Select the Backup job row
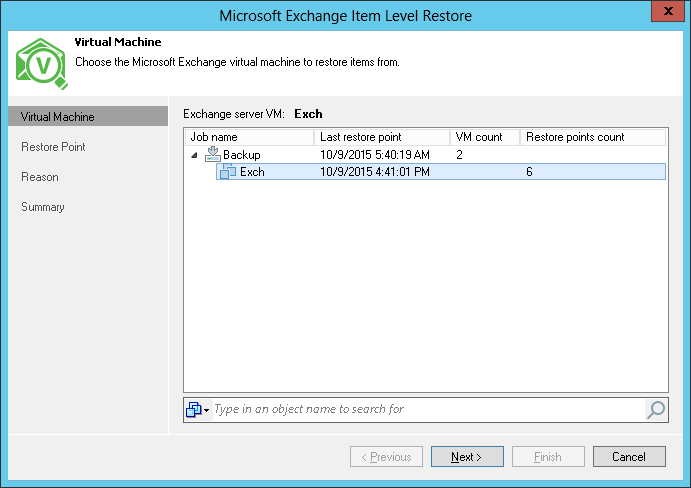 pyautogui.click(x=425, y=155)
